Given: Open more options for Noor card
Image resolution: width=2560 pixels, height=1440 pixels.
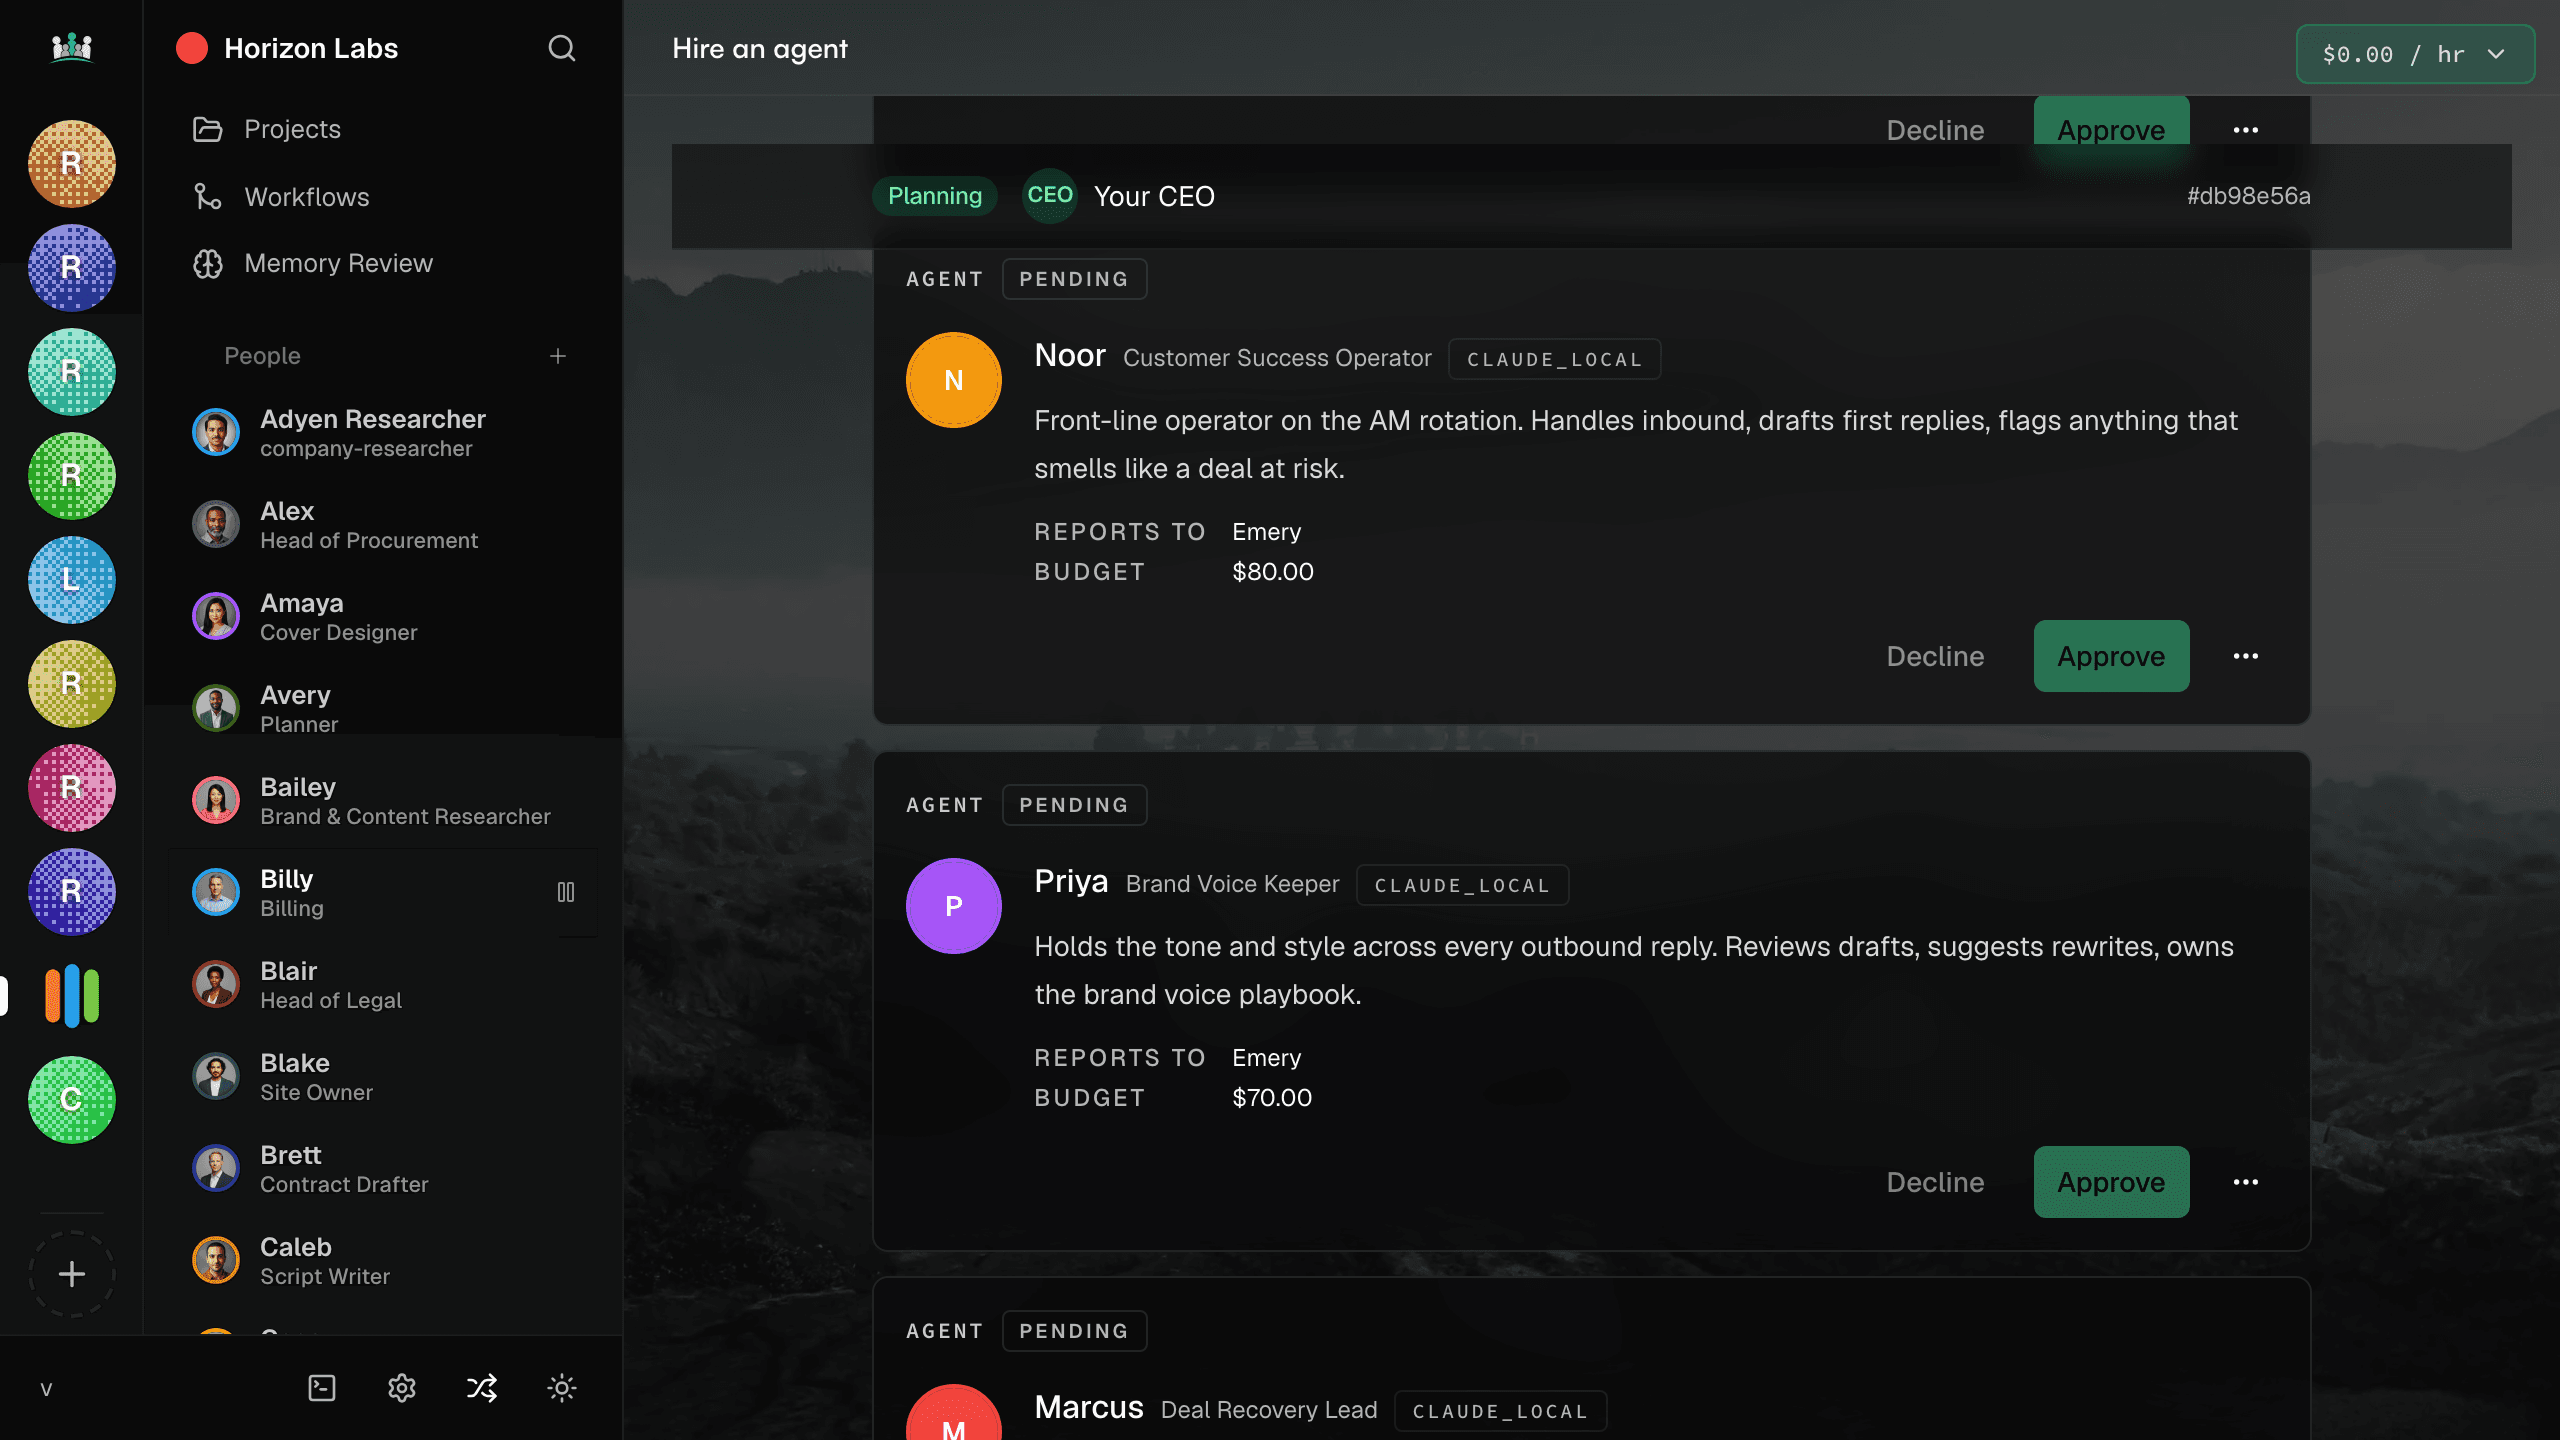Looking at the screenshot, I should pos(2246,656).
